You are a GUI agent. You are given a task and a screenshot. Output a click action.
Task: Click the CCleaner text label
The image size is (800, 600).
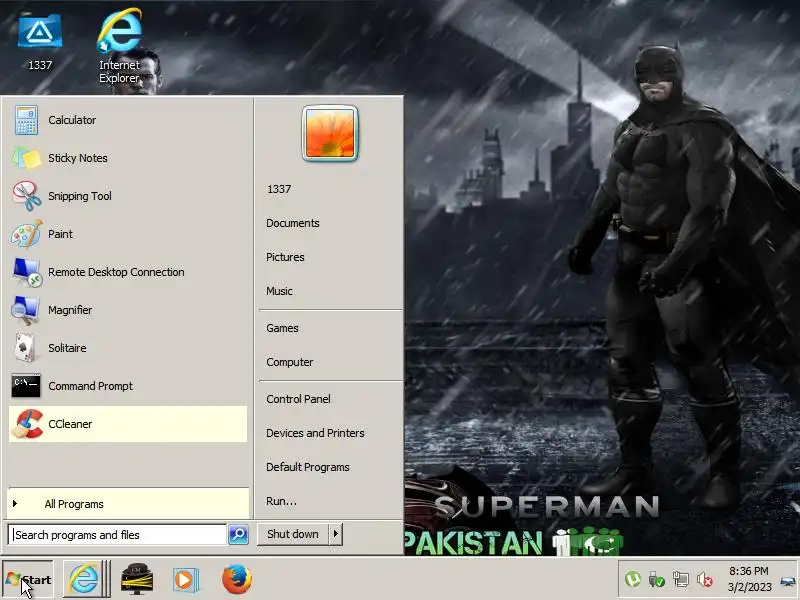tap(70, 424)
